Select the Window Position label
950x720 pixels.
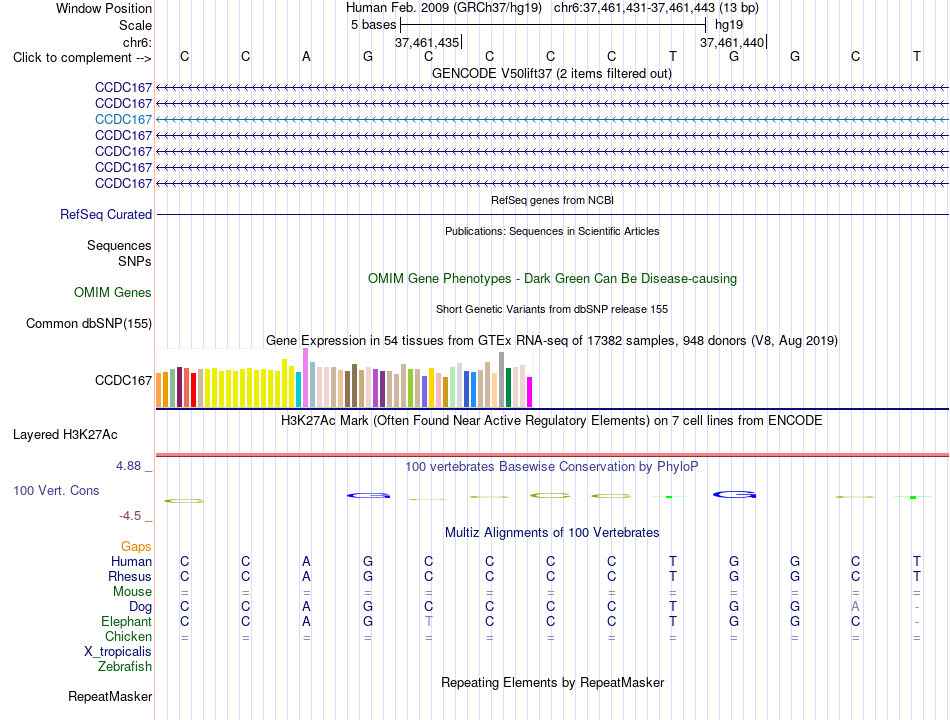104,8
